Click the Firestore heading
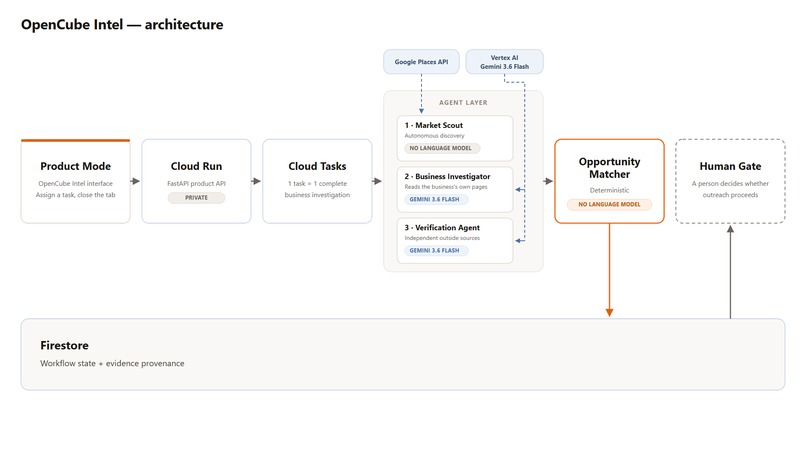Viewport: 806px width, 453px height. click(64, 346)
